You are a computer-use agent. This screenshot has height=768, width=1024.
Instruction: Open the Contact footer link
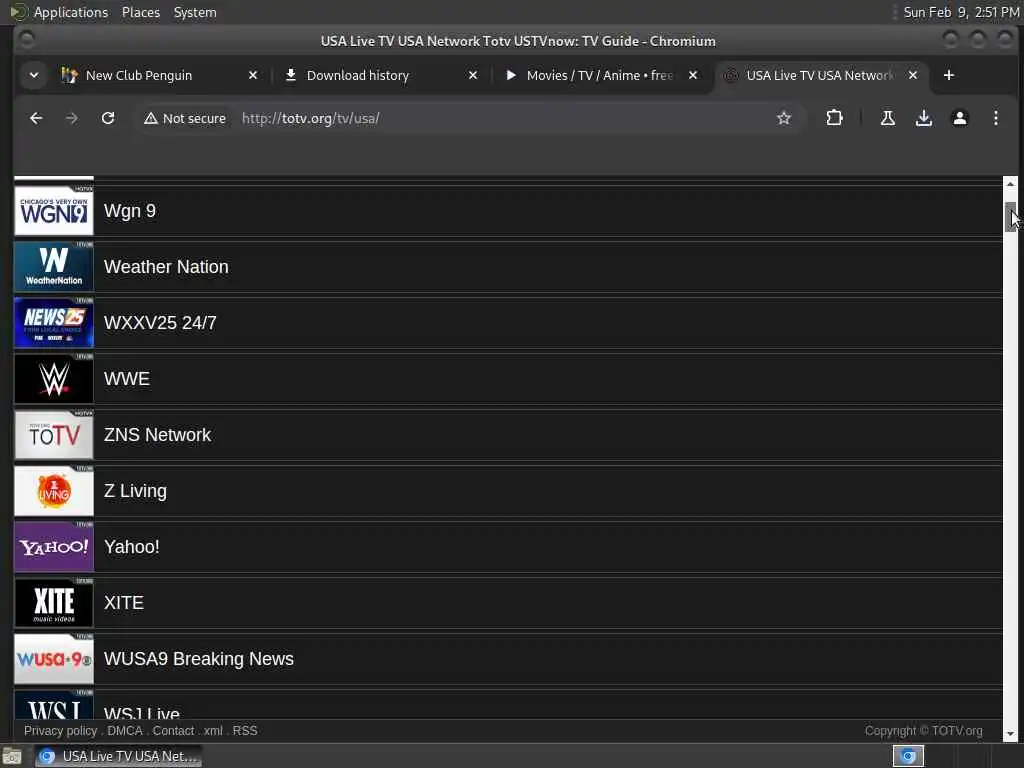173,731
